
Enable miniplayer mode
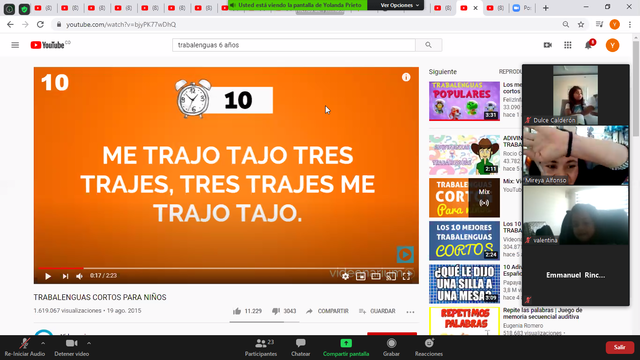pyautogui.click(x=360, y=276)
